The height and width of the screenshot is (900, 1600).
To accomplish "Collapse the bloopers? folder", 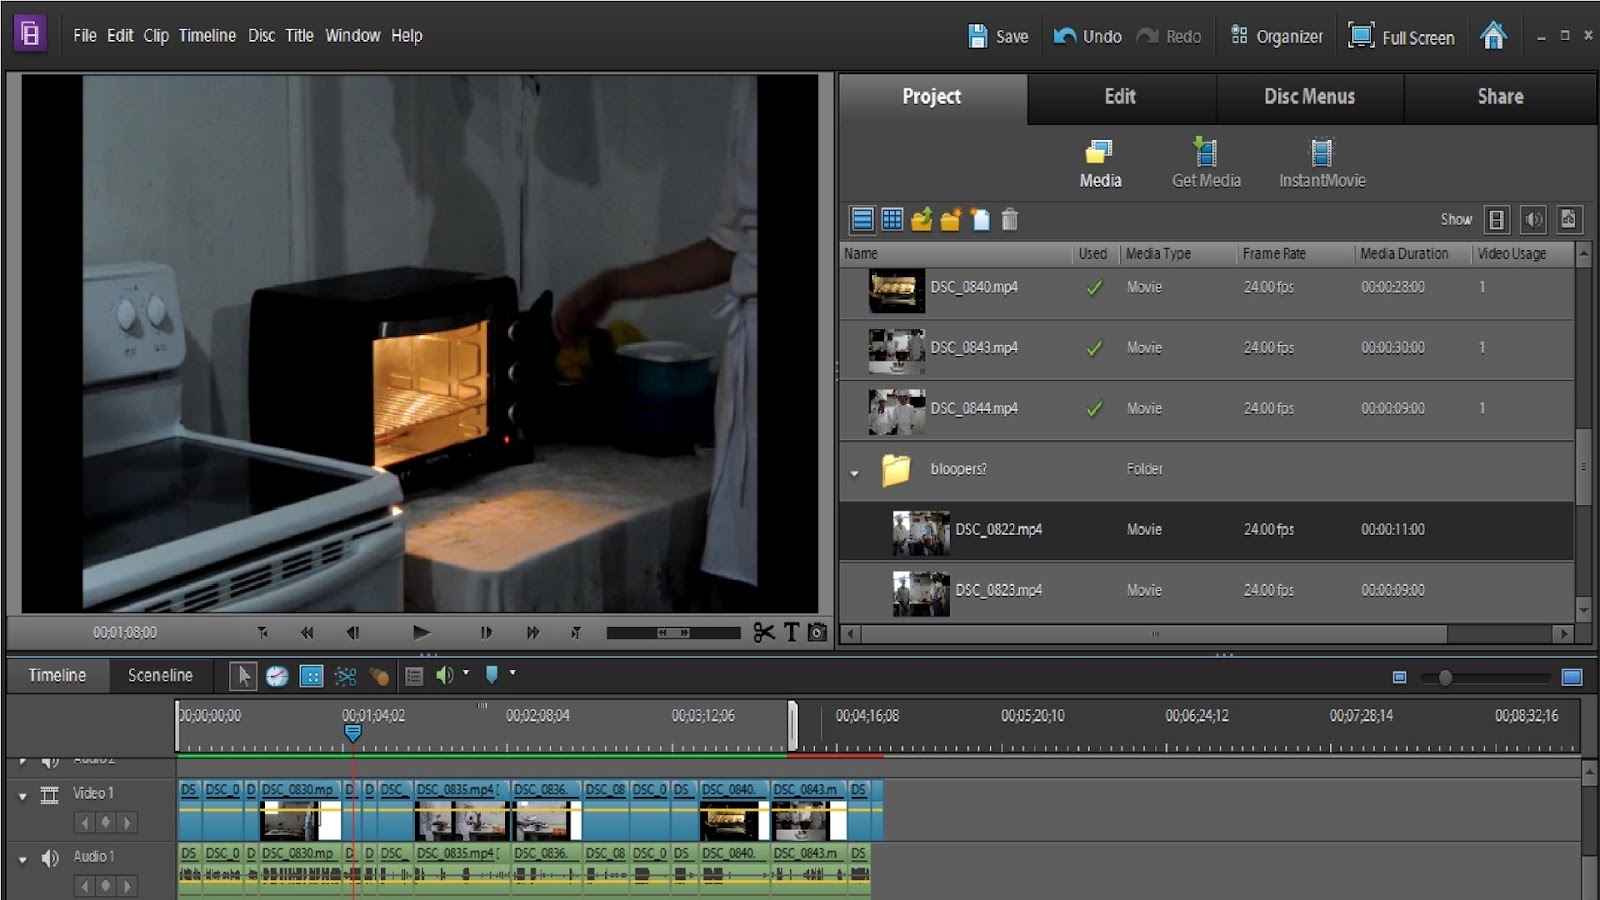I will 854,472.
